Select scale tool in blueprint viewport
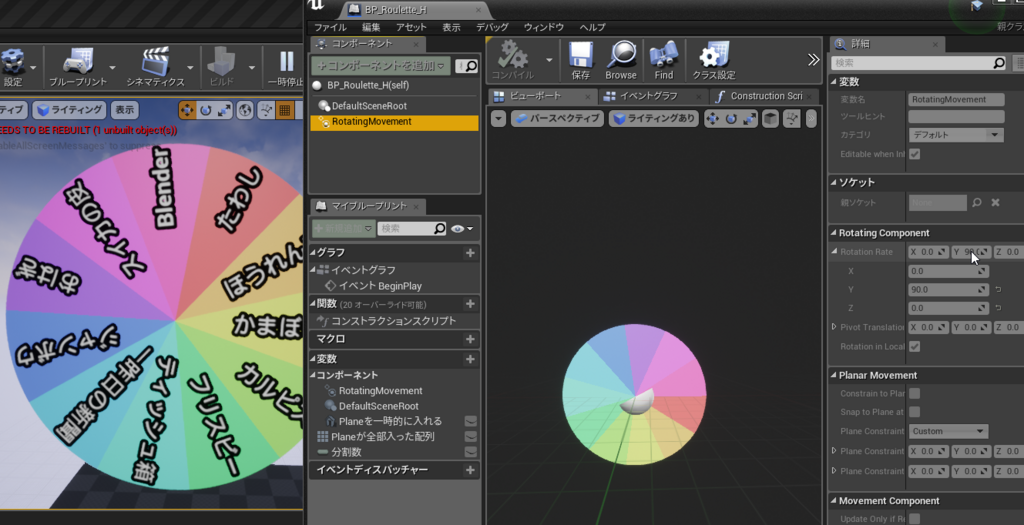This screenshot has width=1024, height=525. [749, 119]
